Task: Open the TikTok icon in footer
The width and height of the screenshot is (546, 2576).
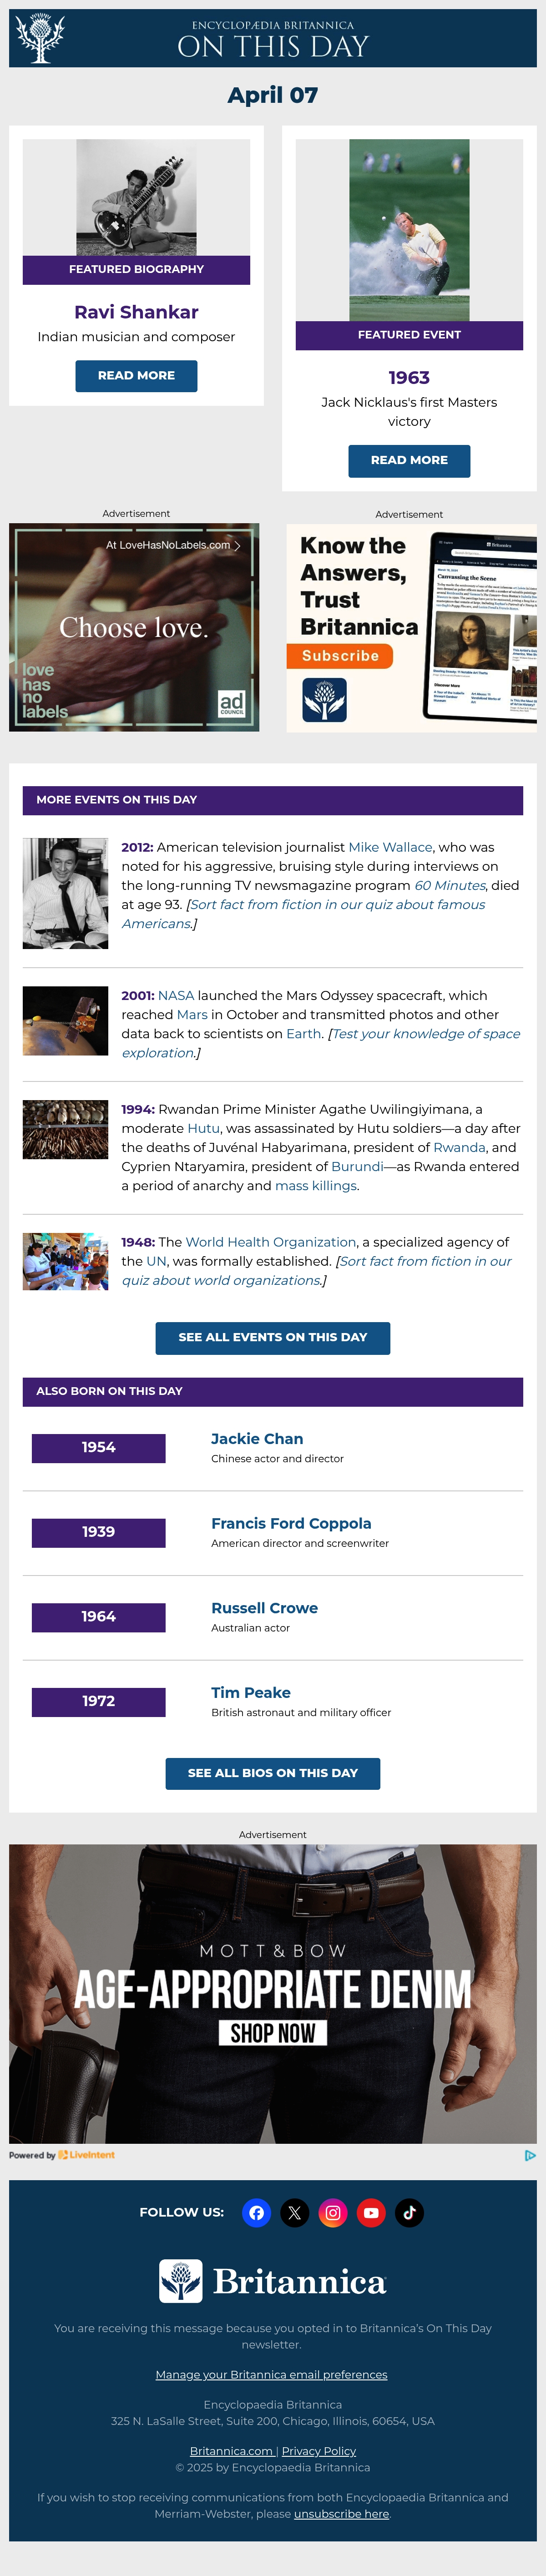Action: (x=409, y=2212)
